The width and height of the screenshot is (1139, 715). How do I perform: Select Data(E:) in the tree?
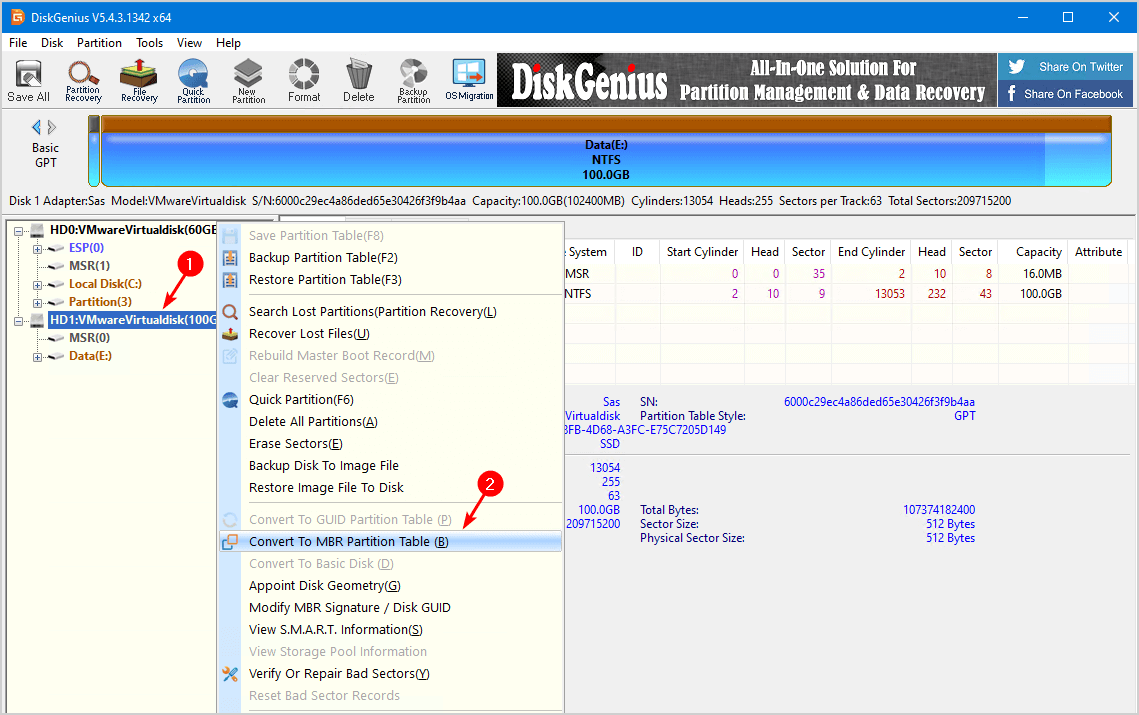[x=90, y=356]
